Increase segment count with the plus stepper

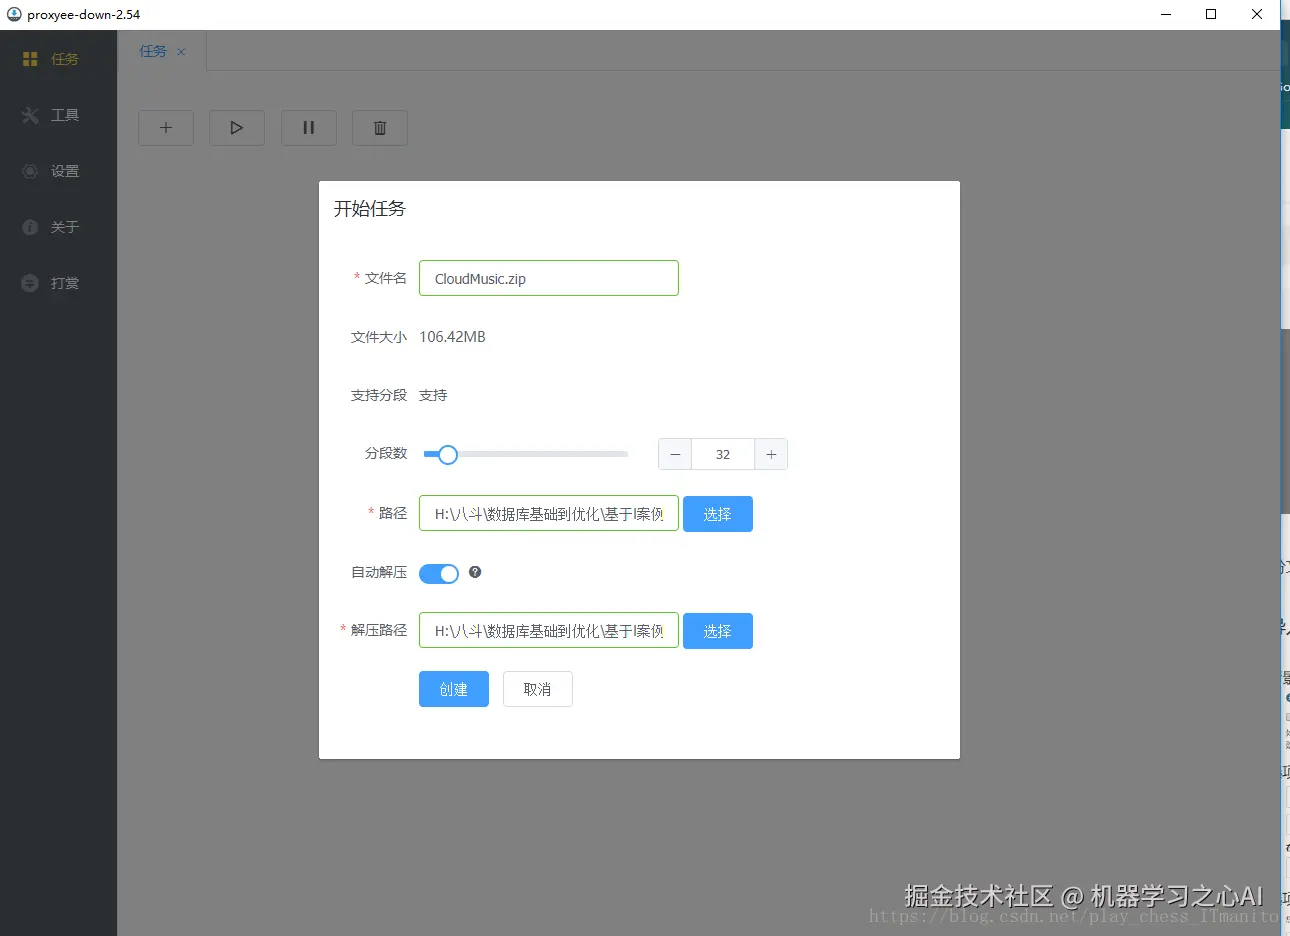pyautogui.click(x=771, y=454)
